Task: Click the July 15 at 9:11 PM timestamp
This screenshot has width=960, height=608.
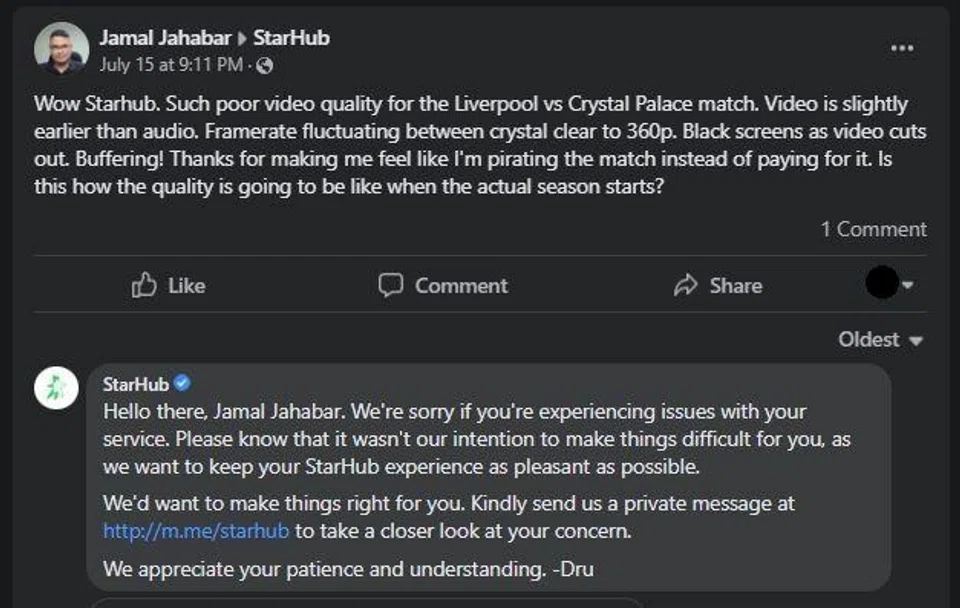Action: [x=171, y=65]
